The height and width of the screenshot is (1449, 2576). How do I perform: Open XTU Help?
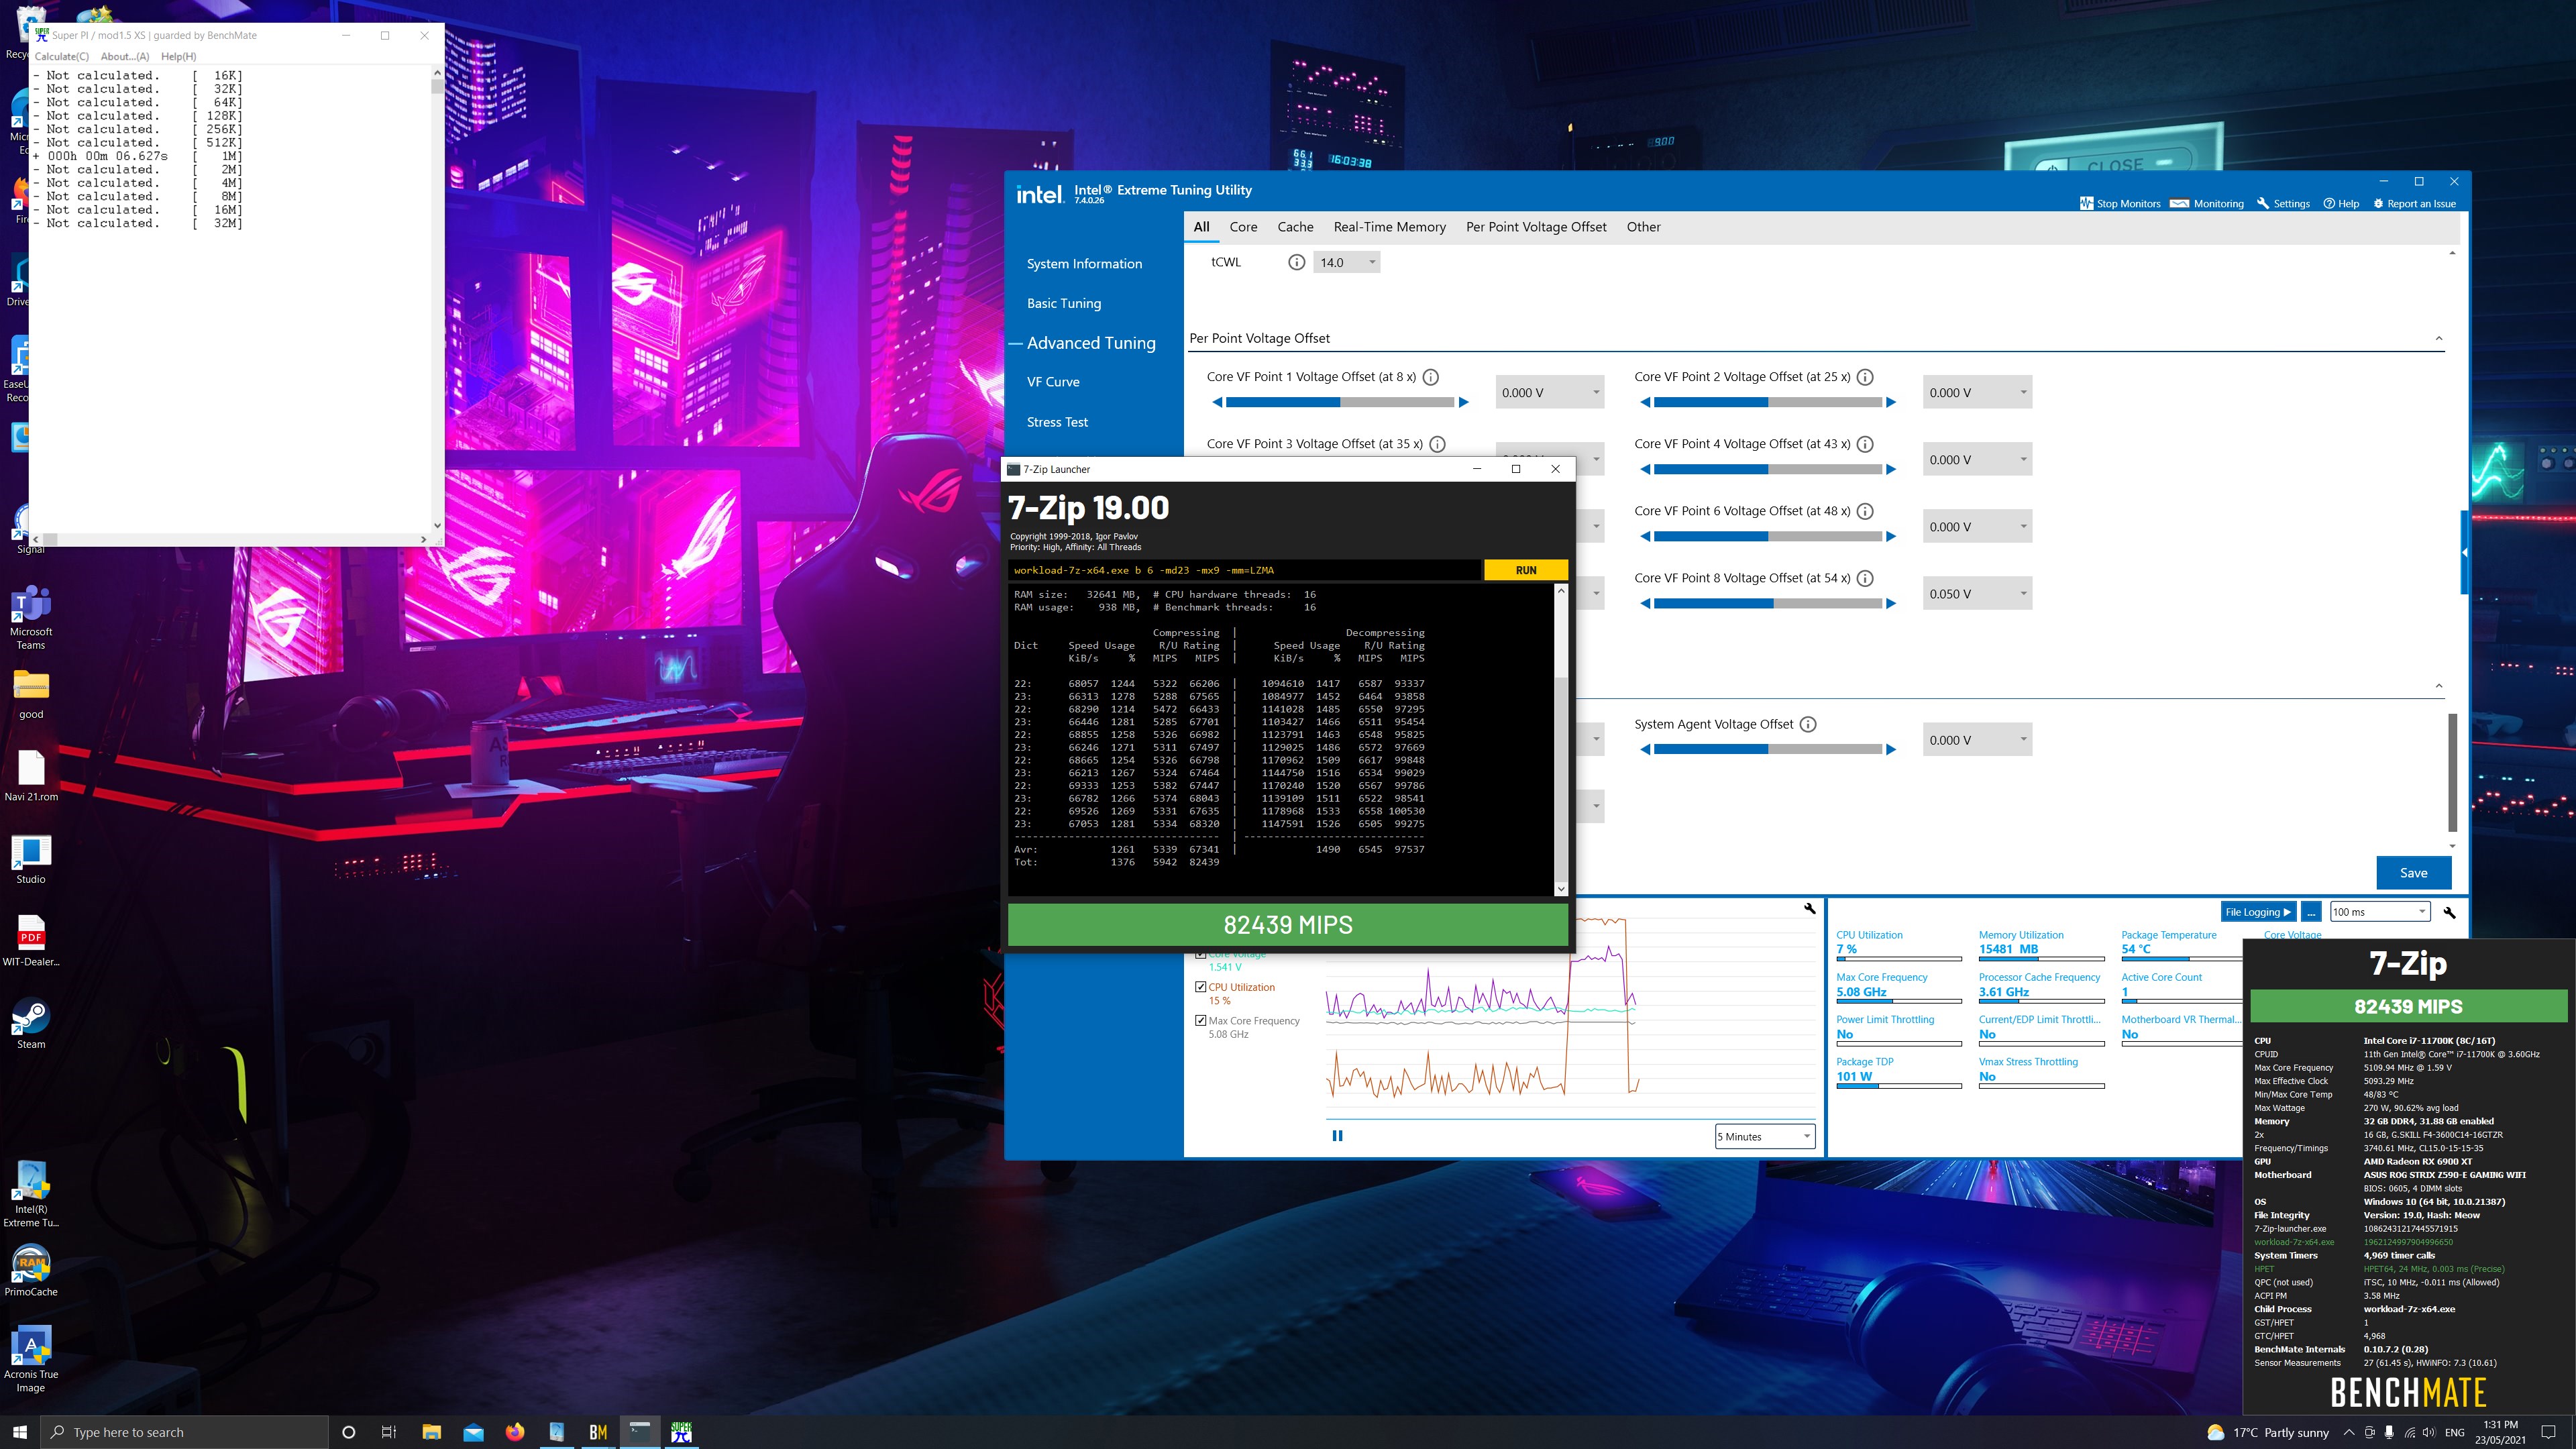pyautogui.click(x=2341, y=203)
